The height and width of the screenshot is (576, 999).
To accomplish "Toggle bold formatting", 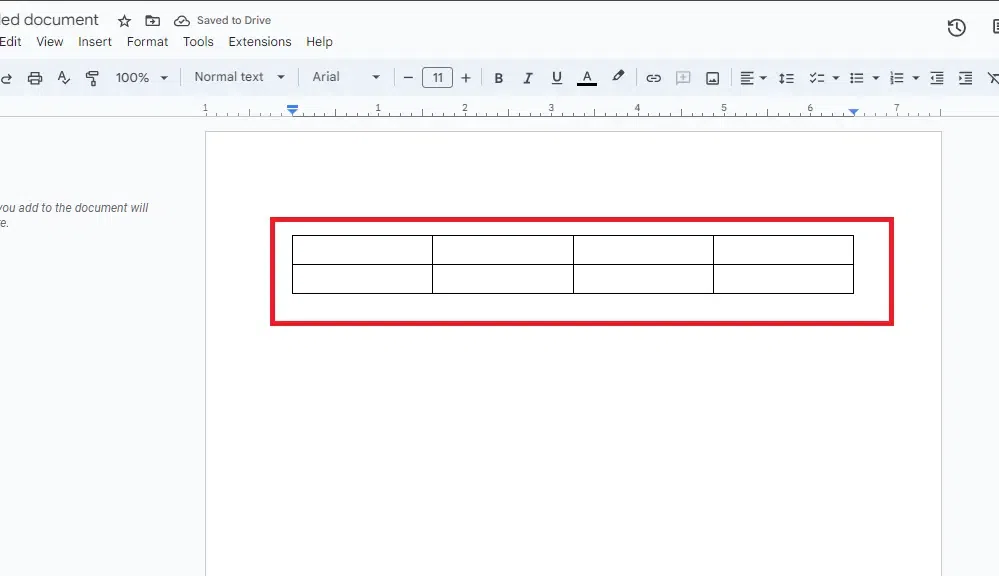I will [499, 78].
